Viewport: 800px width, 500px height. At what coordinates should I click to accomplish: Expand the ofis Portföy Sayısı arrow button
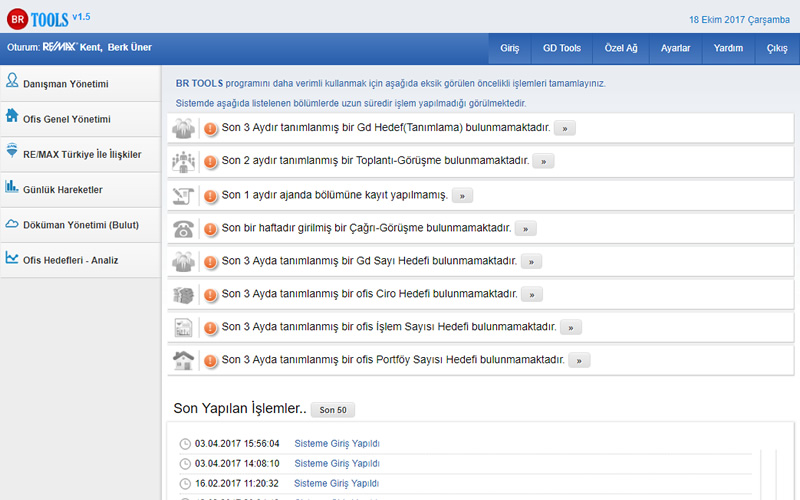click(579, 360)
